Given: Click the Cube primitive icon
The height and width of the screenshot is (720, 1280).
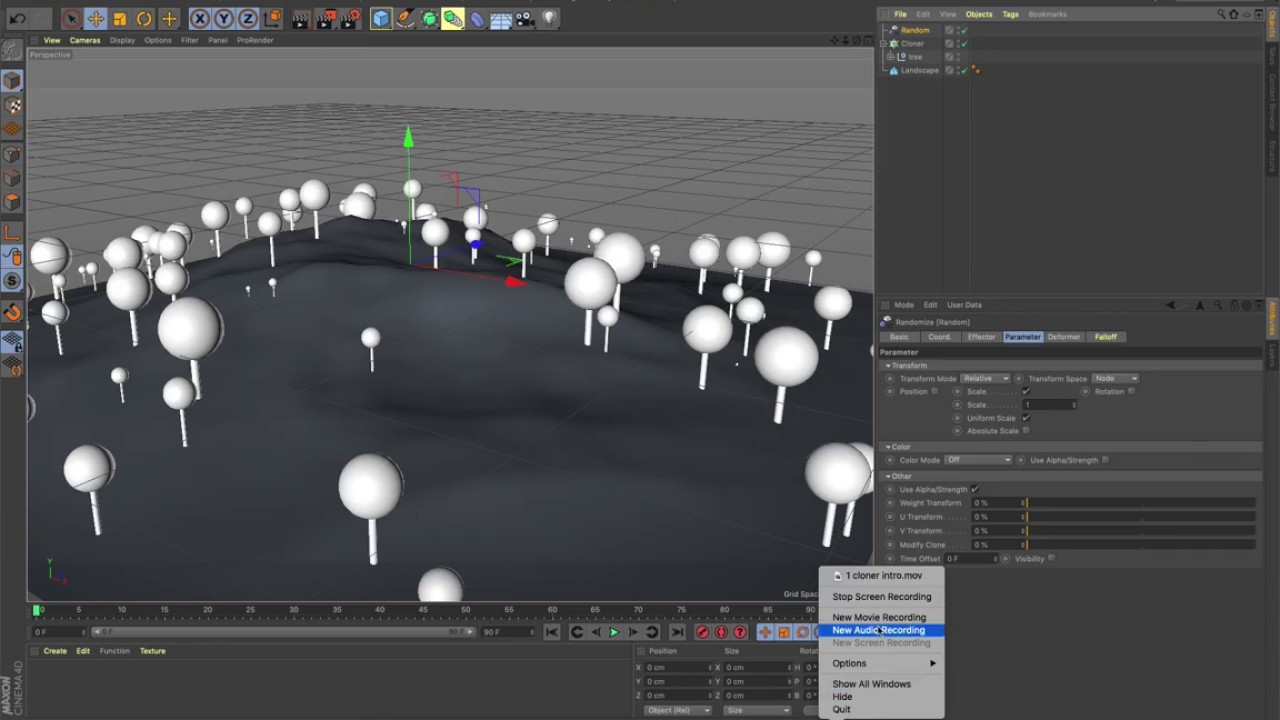Looking at the screenshot, I should point(381,18).
